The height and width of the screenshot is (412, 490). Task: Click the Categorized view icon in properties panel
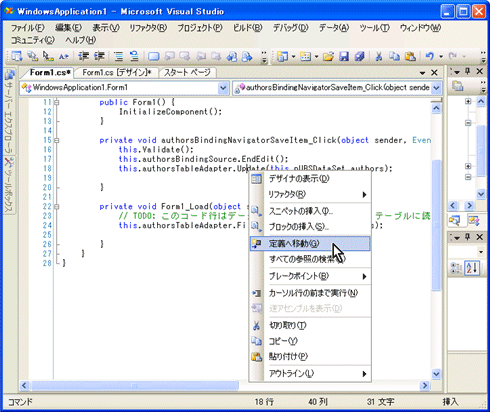coord(456,268)
